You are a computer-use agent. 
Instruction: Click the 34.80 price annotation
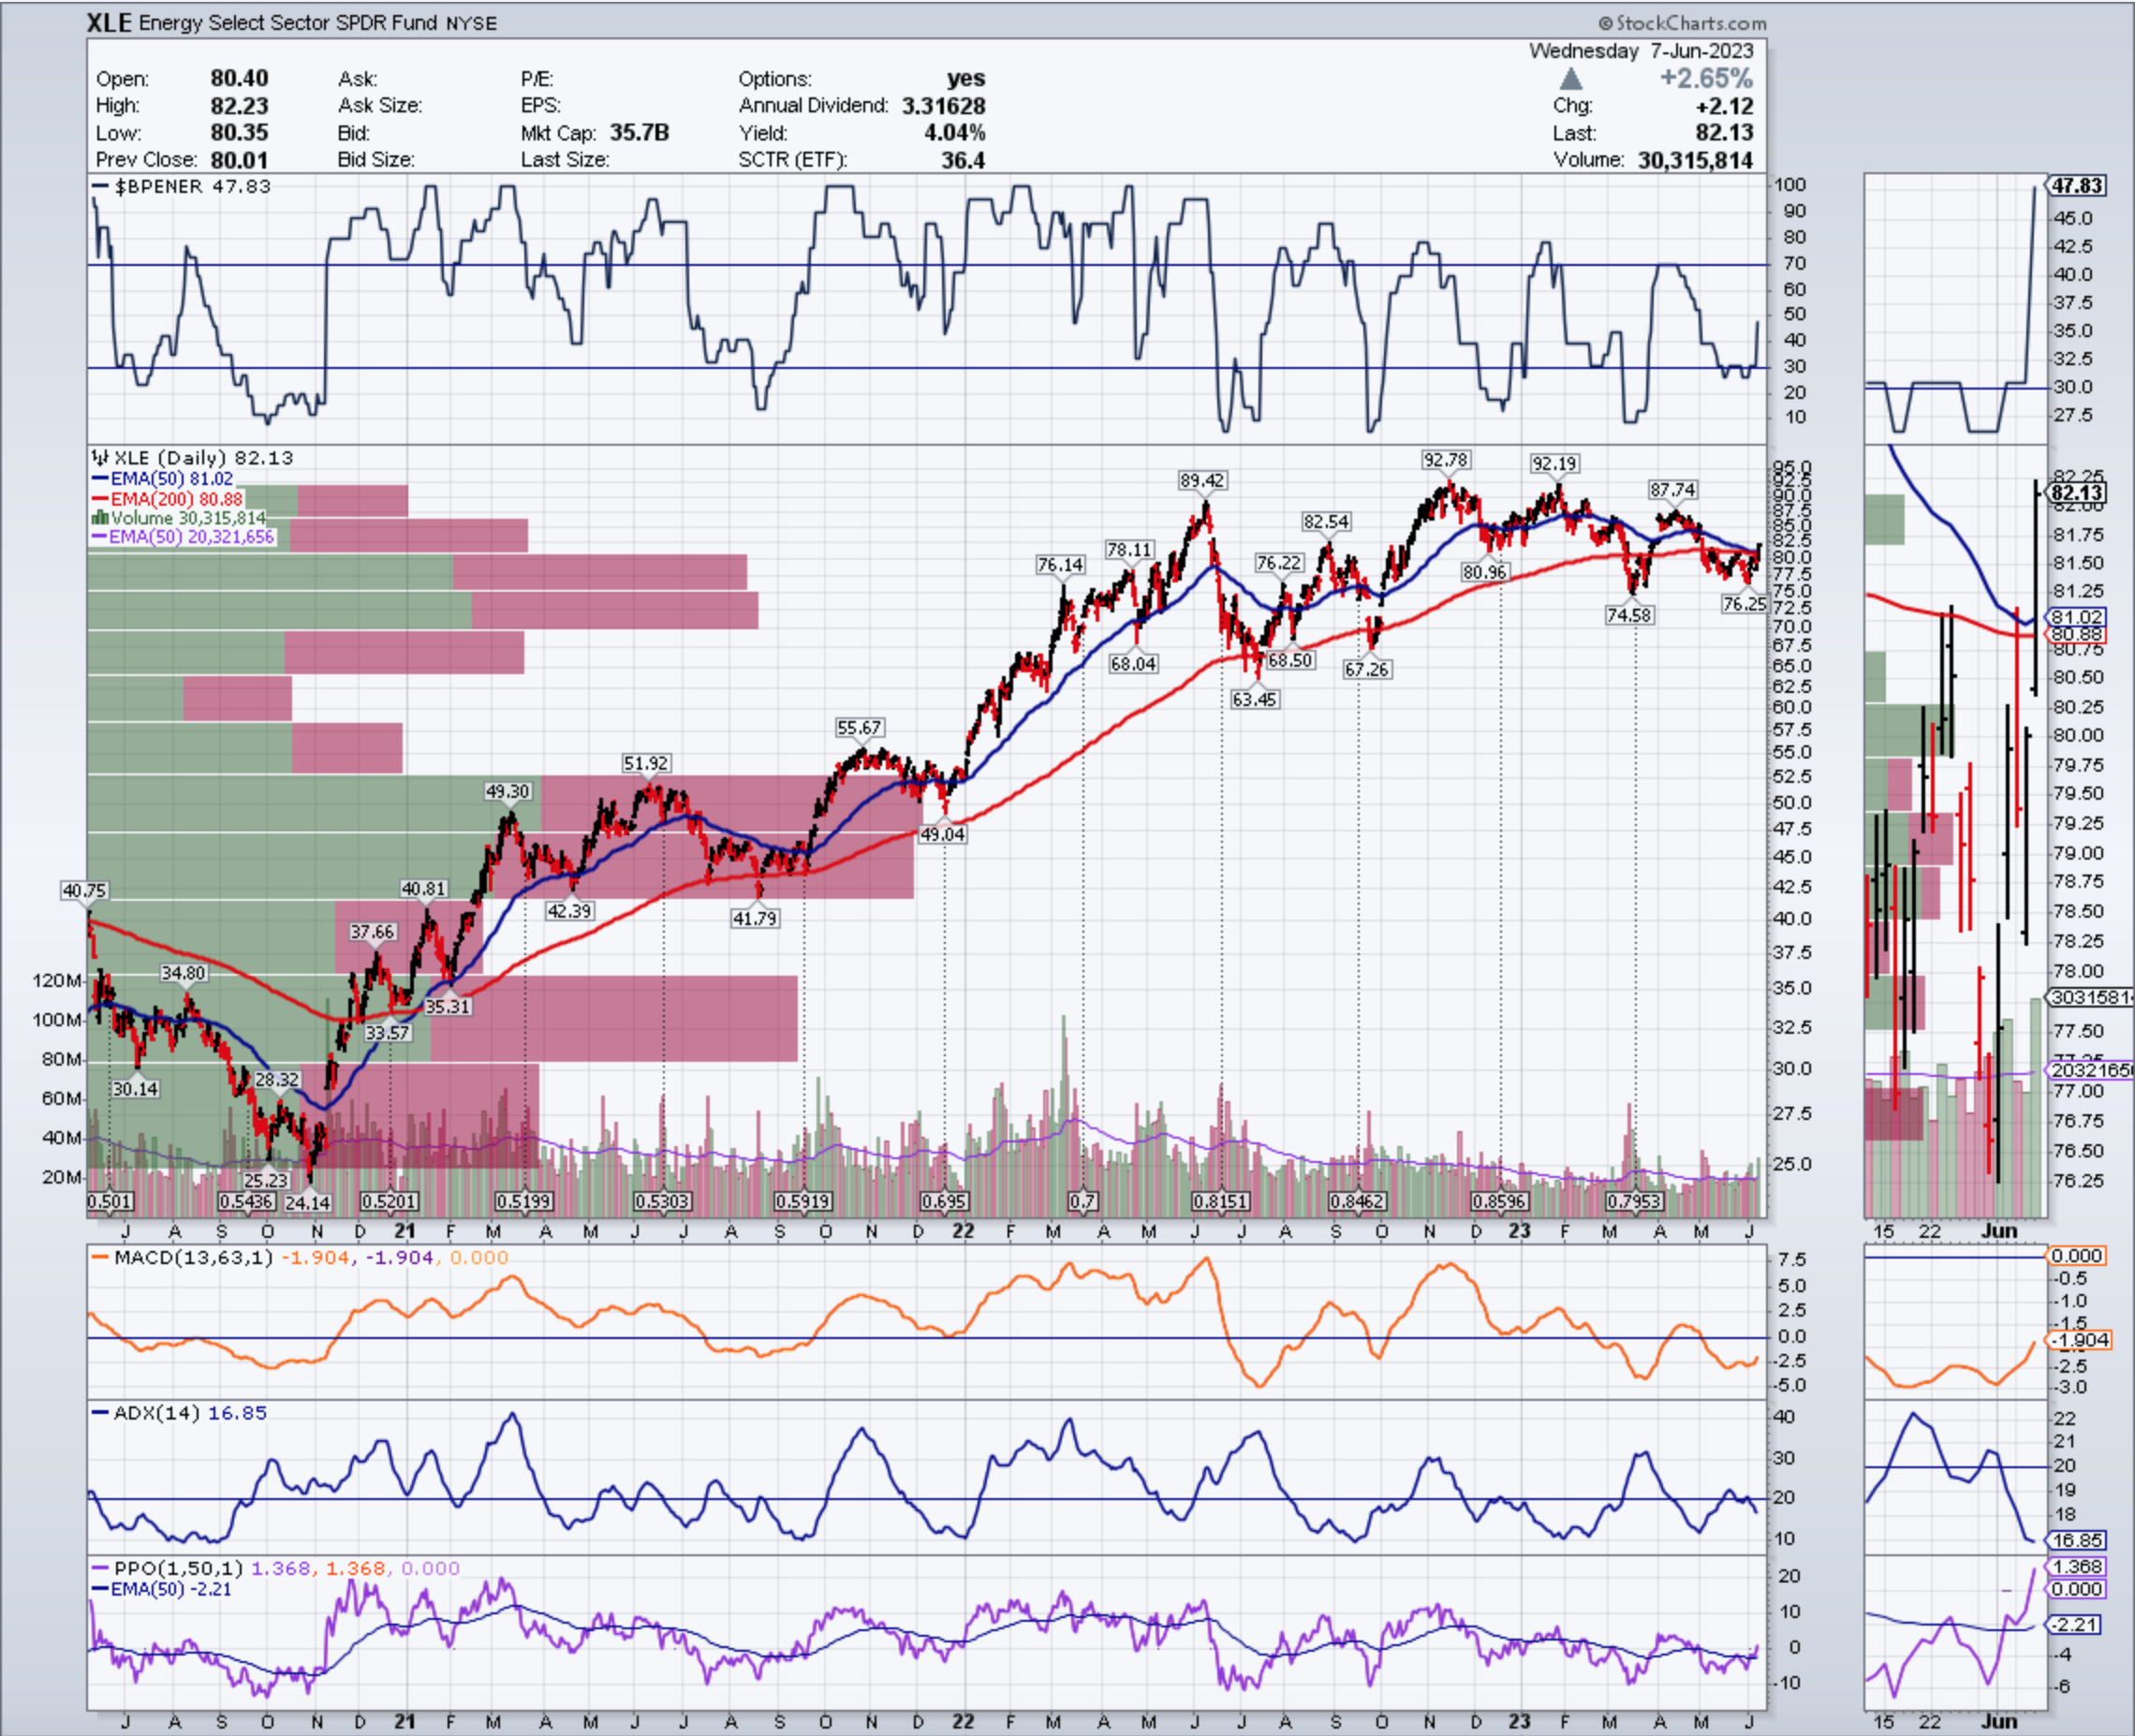(183, 973)
